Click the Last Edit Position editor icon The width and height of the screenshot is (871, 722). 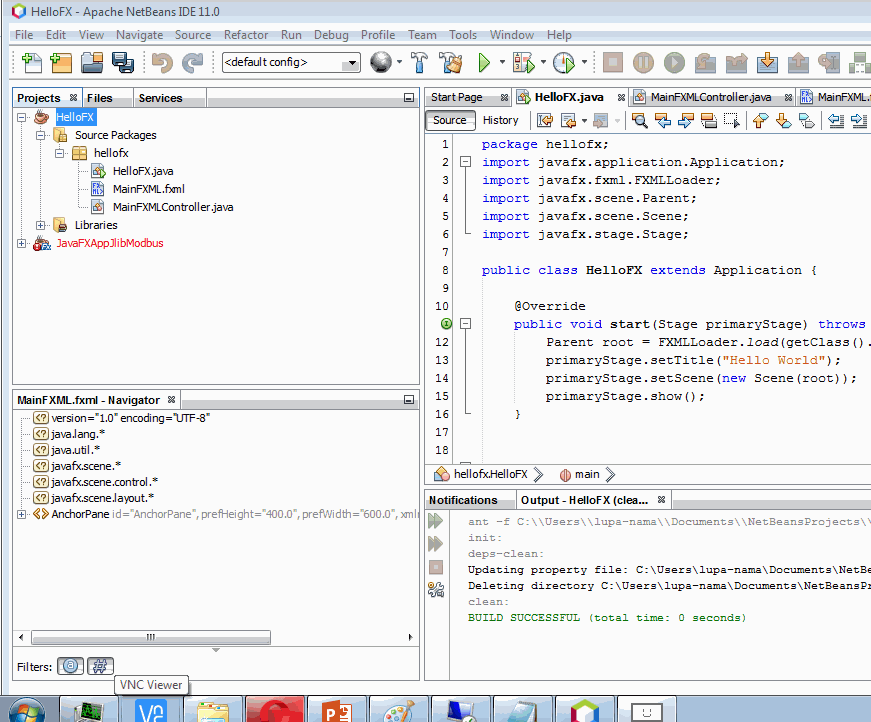point(544,120)
